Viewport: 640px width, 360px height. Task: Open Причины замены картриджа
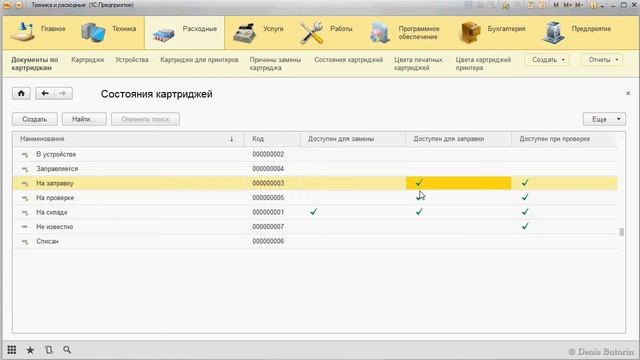point(275,64)
